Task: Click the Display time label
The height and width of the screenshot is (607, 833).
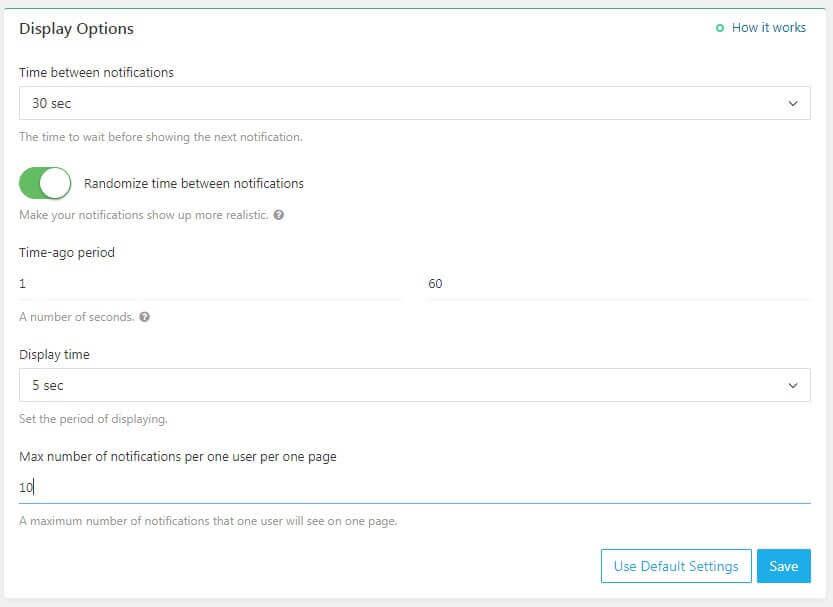Action: pyautogui.click(x=54, y=355)
